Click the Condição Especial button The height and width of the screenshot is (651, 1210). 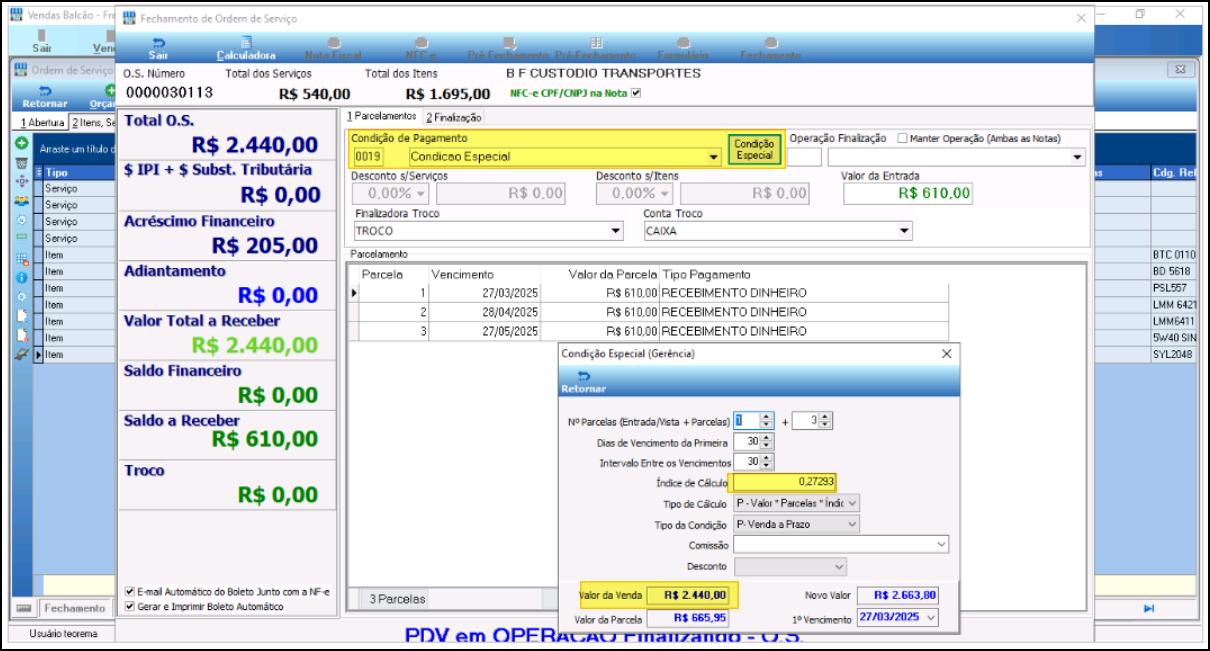[x=754, y=150]
